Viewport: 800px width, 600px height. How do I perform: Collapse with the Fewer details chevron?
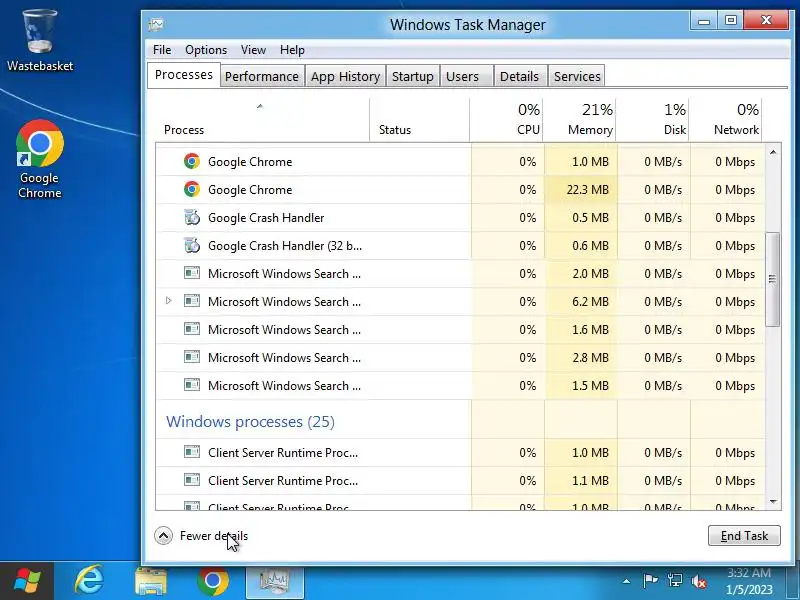point(163,536)
